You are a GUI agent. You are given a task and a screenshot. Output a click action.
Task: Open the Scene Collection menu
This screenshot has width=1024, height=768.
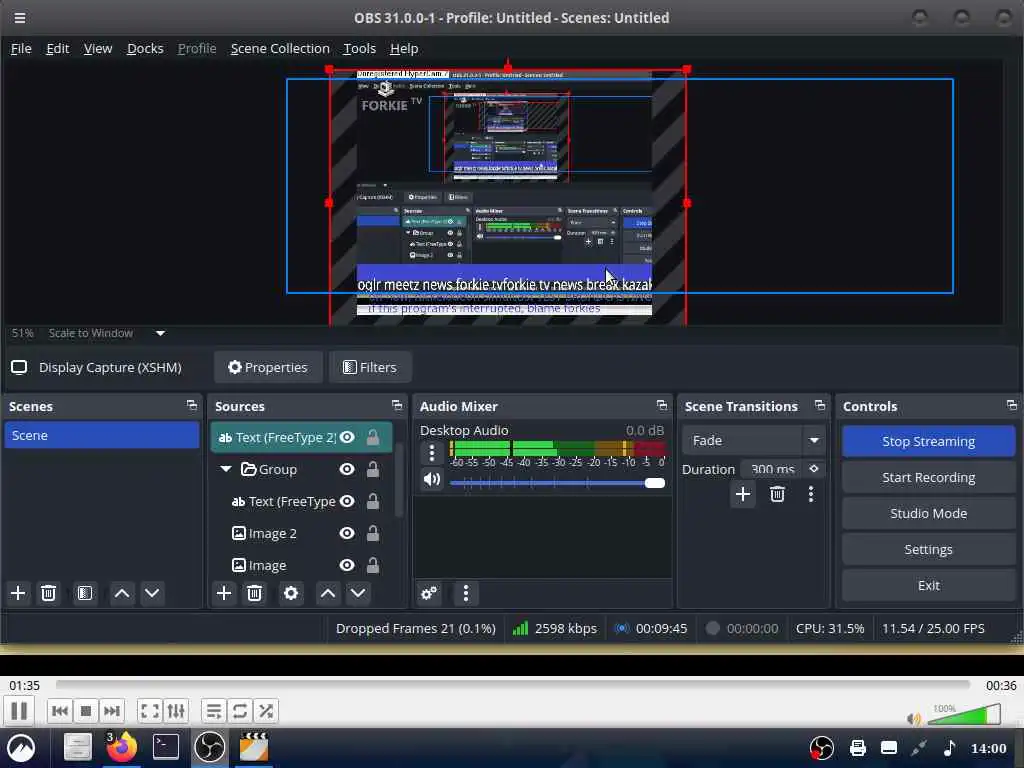[x=280, y=48]
